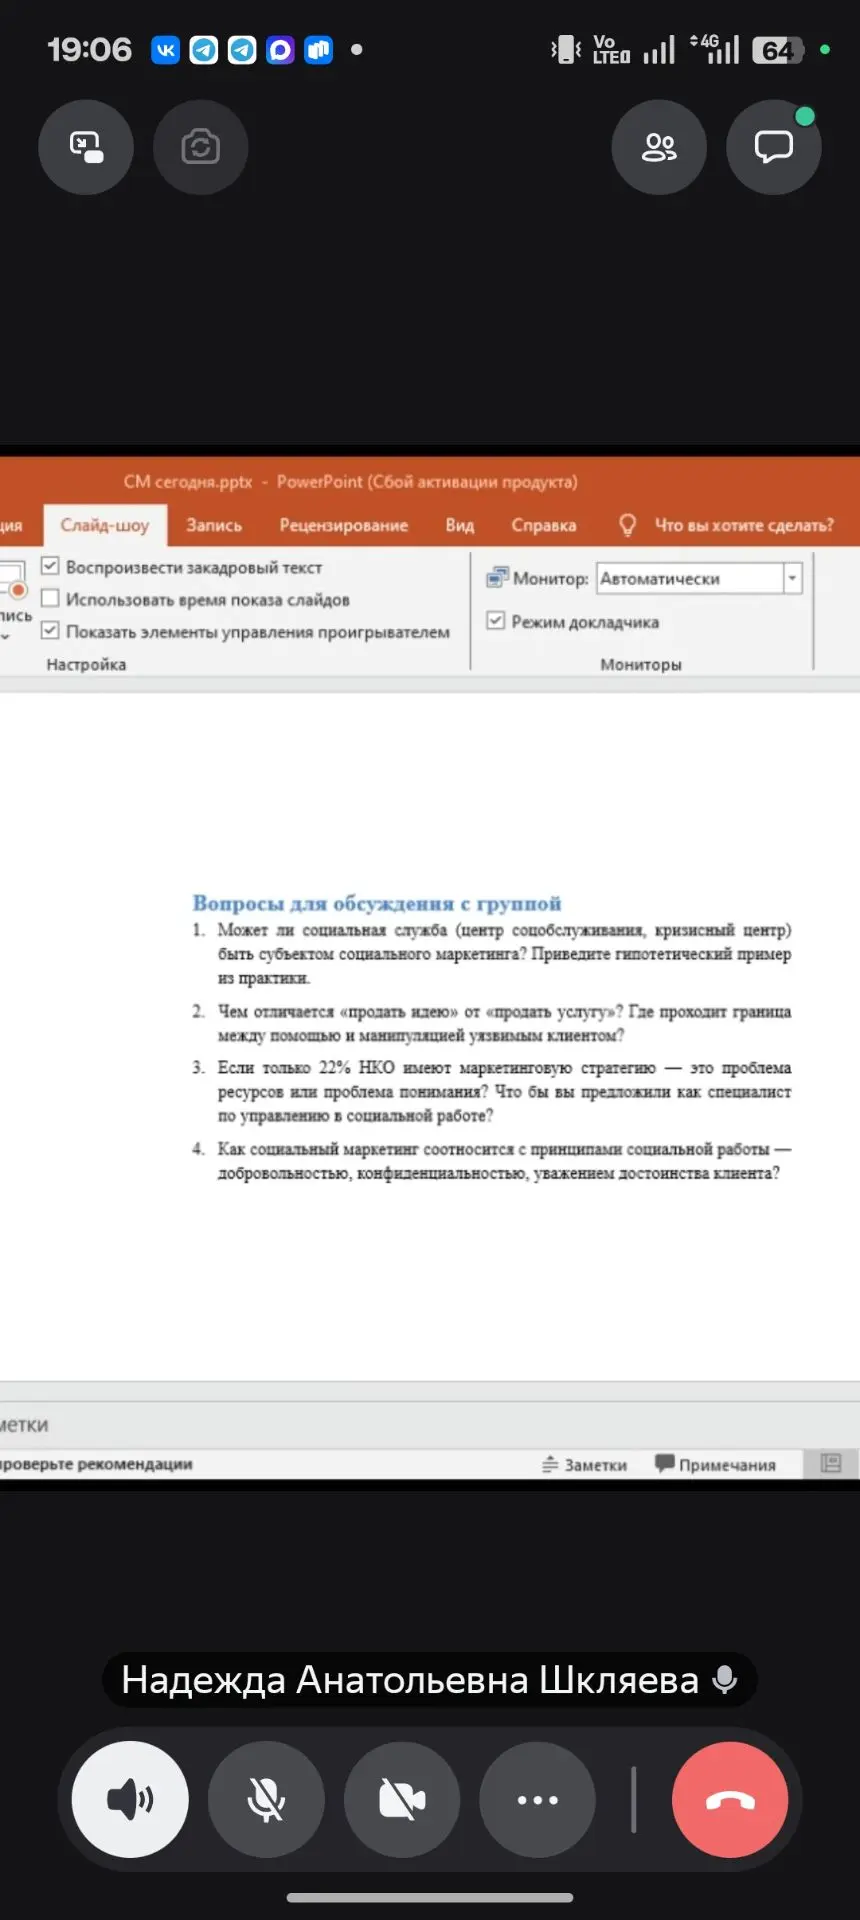Toggle the speaker output

130,1799
